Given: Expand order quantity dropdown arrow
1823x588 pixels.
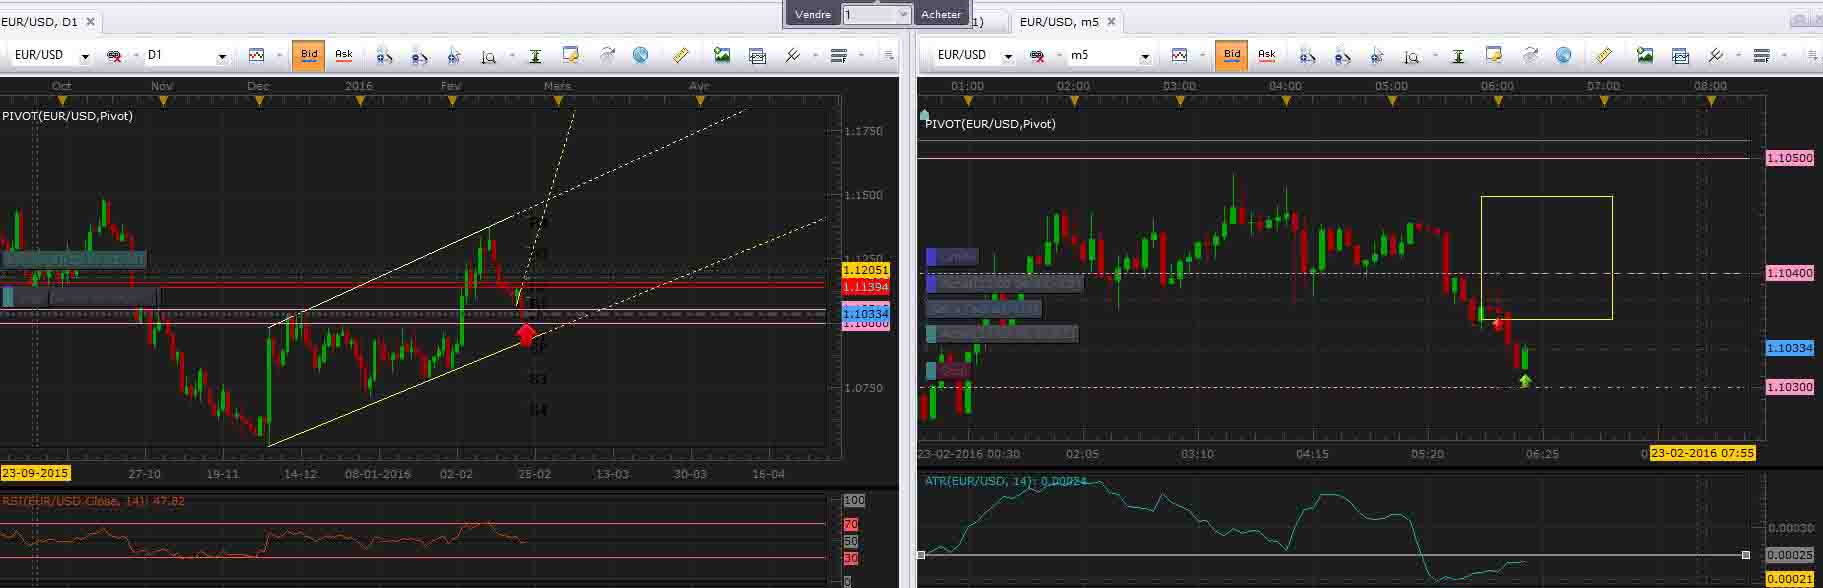Looking at the screenshot, I should (903, 14).
